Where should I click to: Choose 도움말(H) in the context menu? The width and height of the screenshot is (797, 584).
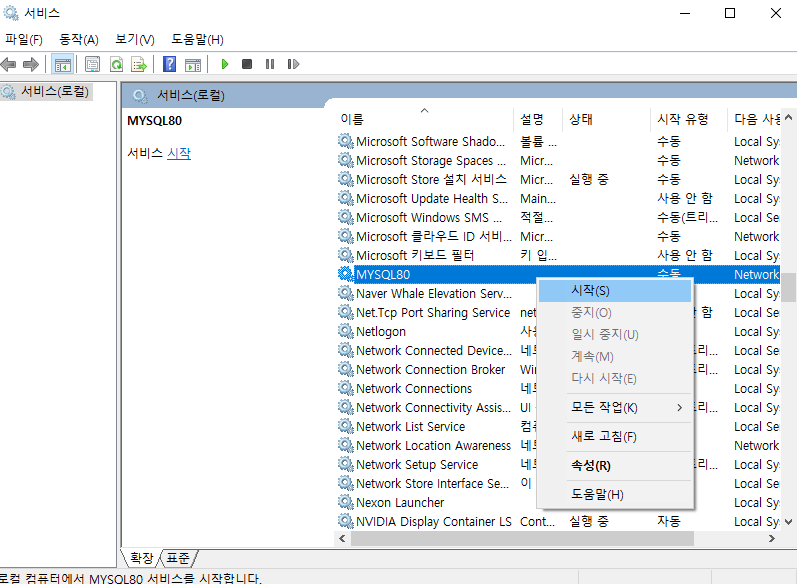(x=615, y=495)
